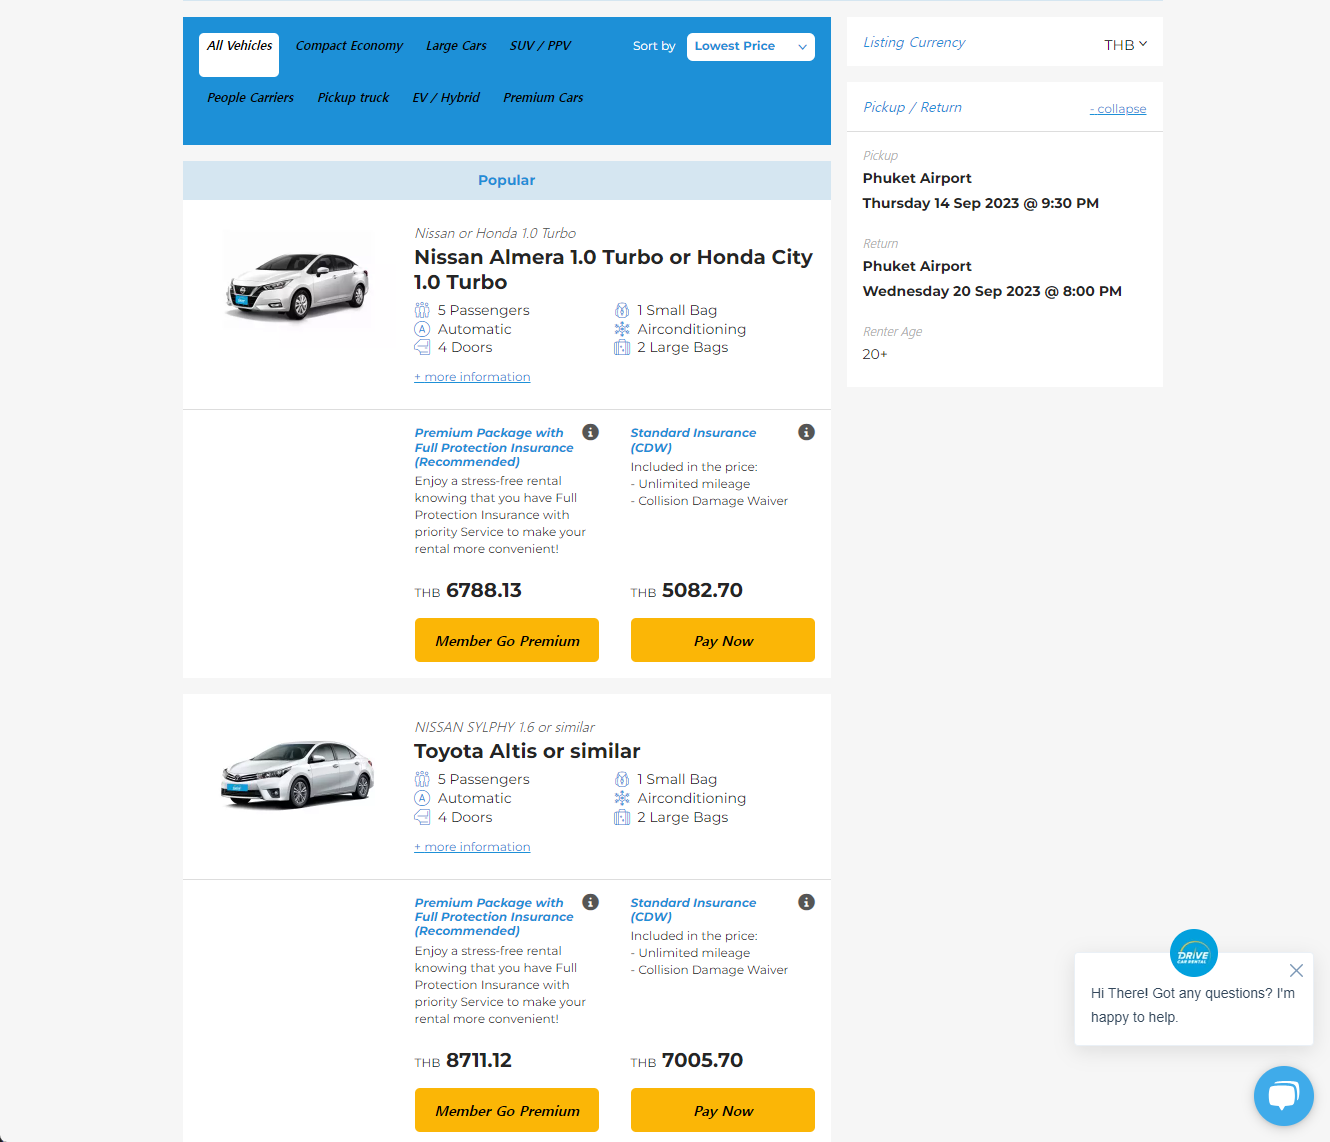Click the Large Bags icon on Nissan Almera
The image size is (1330, 1142).
tap(622, 347)
